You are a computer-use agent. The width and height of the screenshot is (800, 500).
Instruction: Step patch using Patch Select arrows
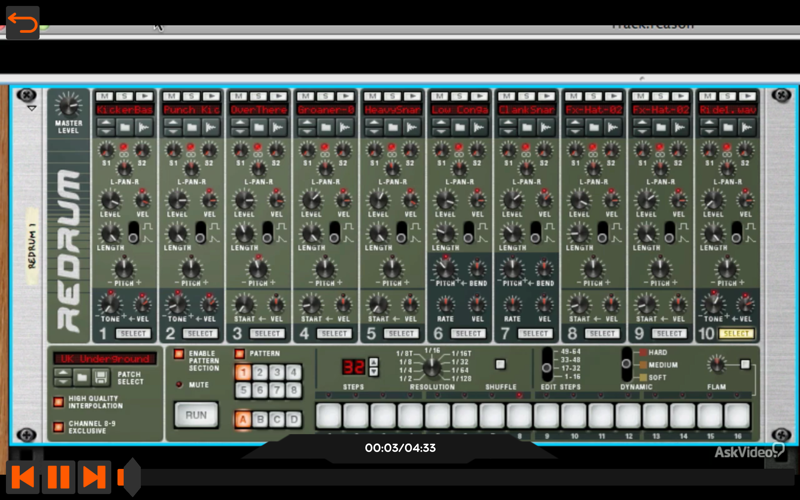tap(63, 378)
